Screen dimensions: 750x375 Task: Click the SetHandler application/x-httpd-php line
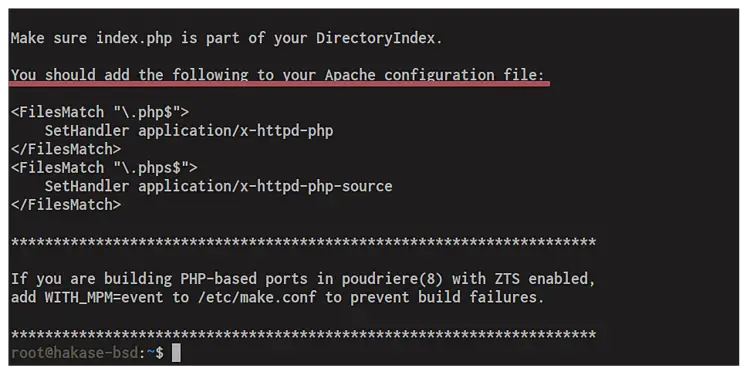pyautogui.click(x=189, y=131)
